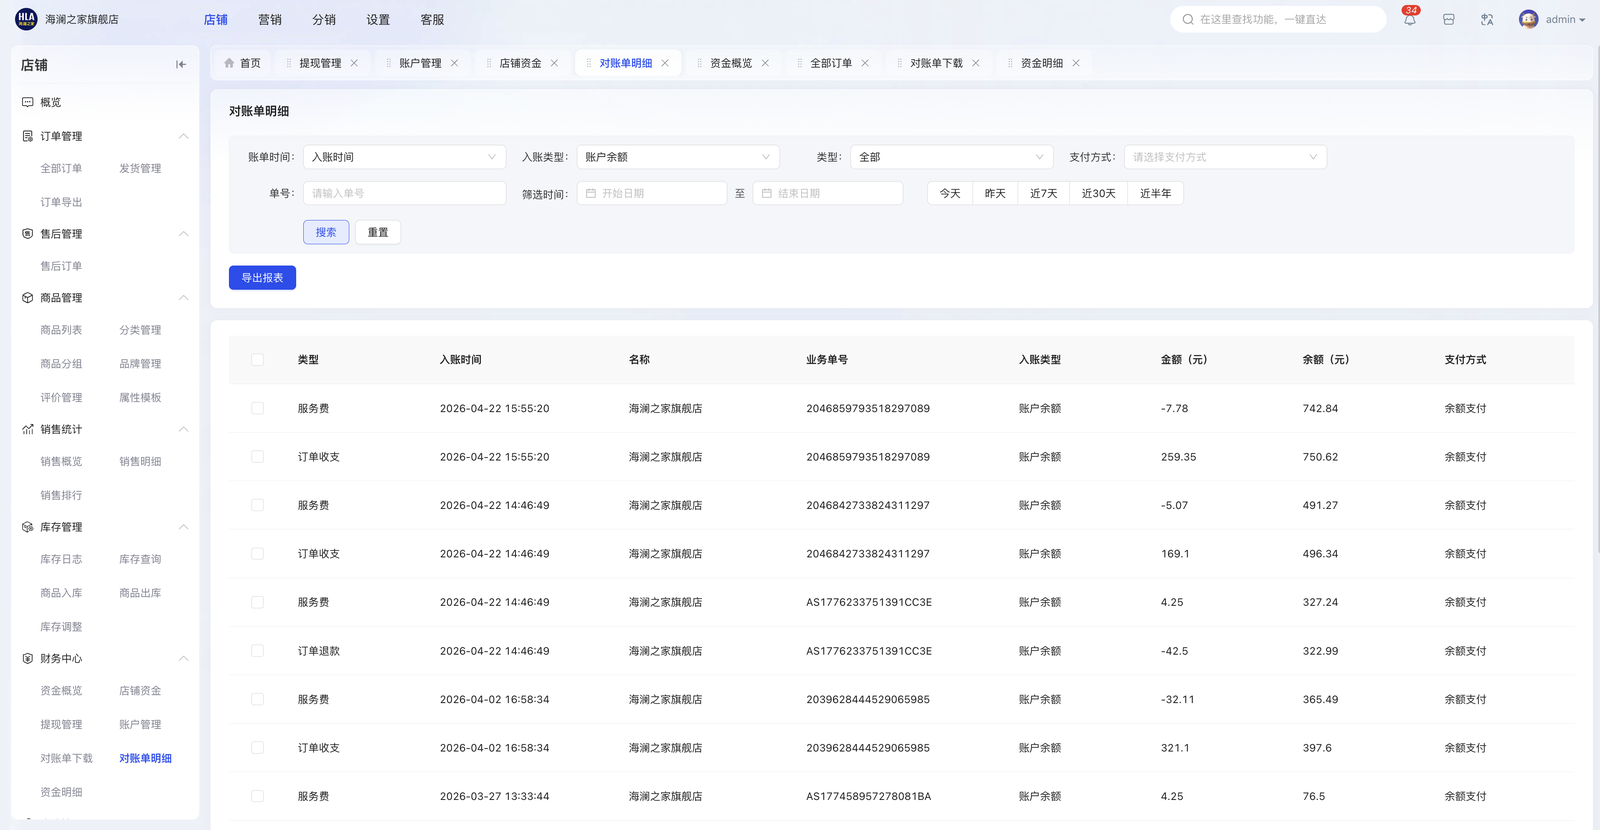This screenshot has width=1600, height=830.
Task: Click the translate language icon in header
Action: [1487, 20]
